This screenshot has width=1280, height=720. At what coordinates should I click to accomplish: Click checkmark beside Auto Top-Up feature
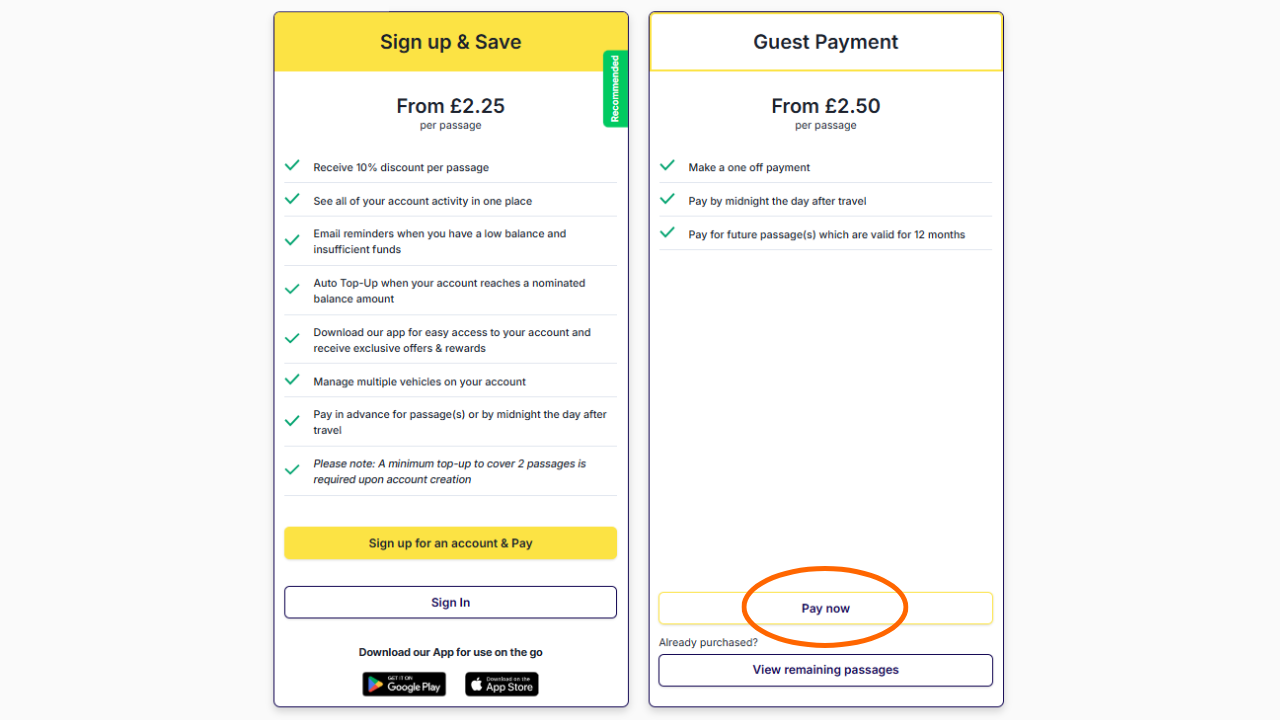[x=292, y=290]
